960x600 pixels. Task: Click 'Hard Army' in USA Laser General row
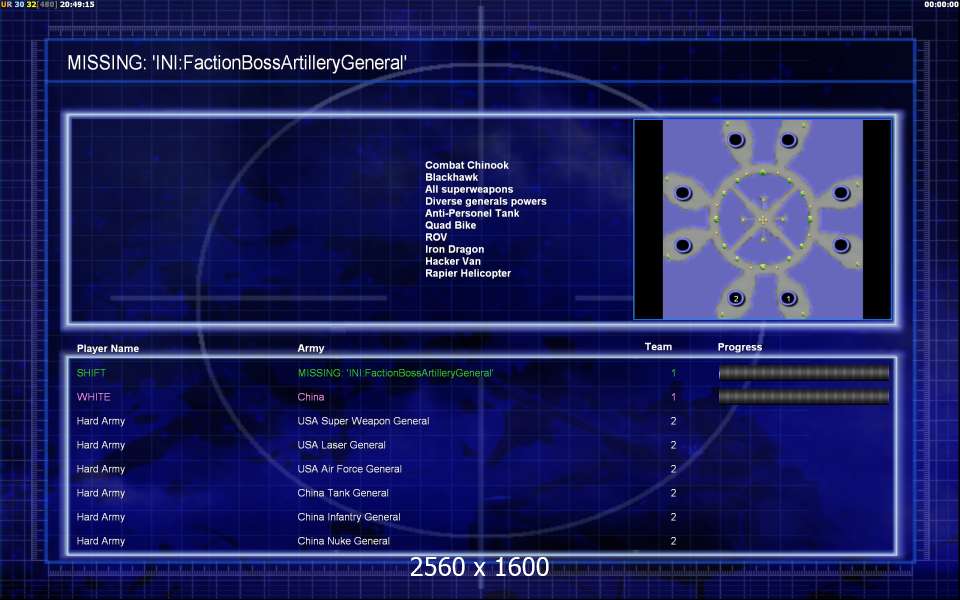(100, 444)
